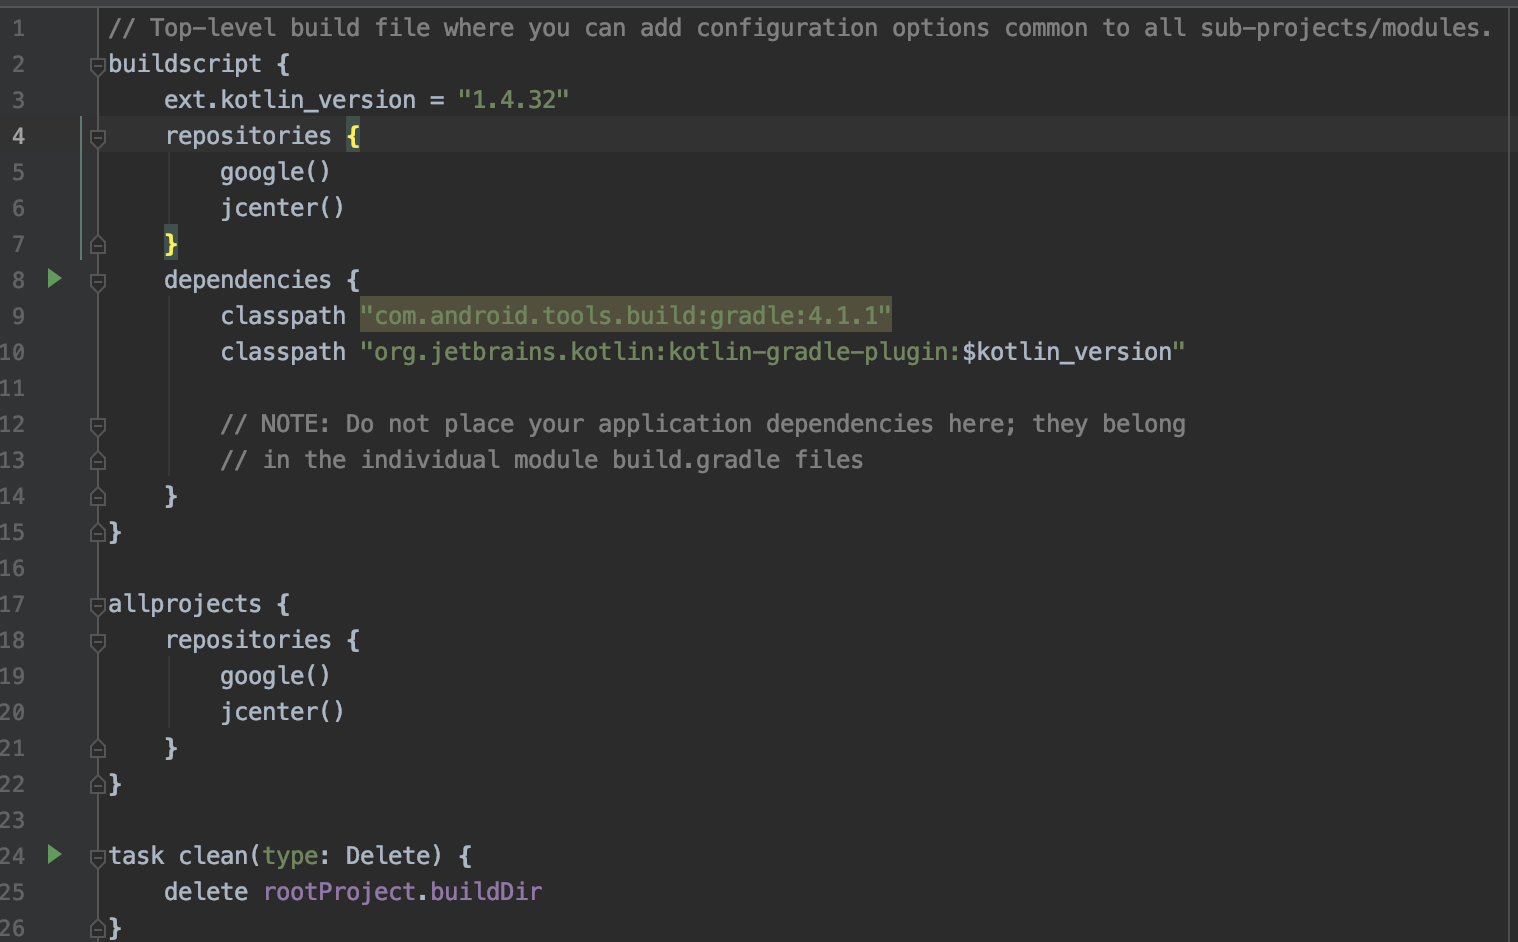Collapse the buildscript block fold marker
1518x942 pixels.
(98, 66)
